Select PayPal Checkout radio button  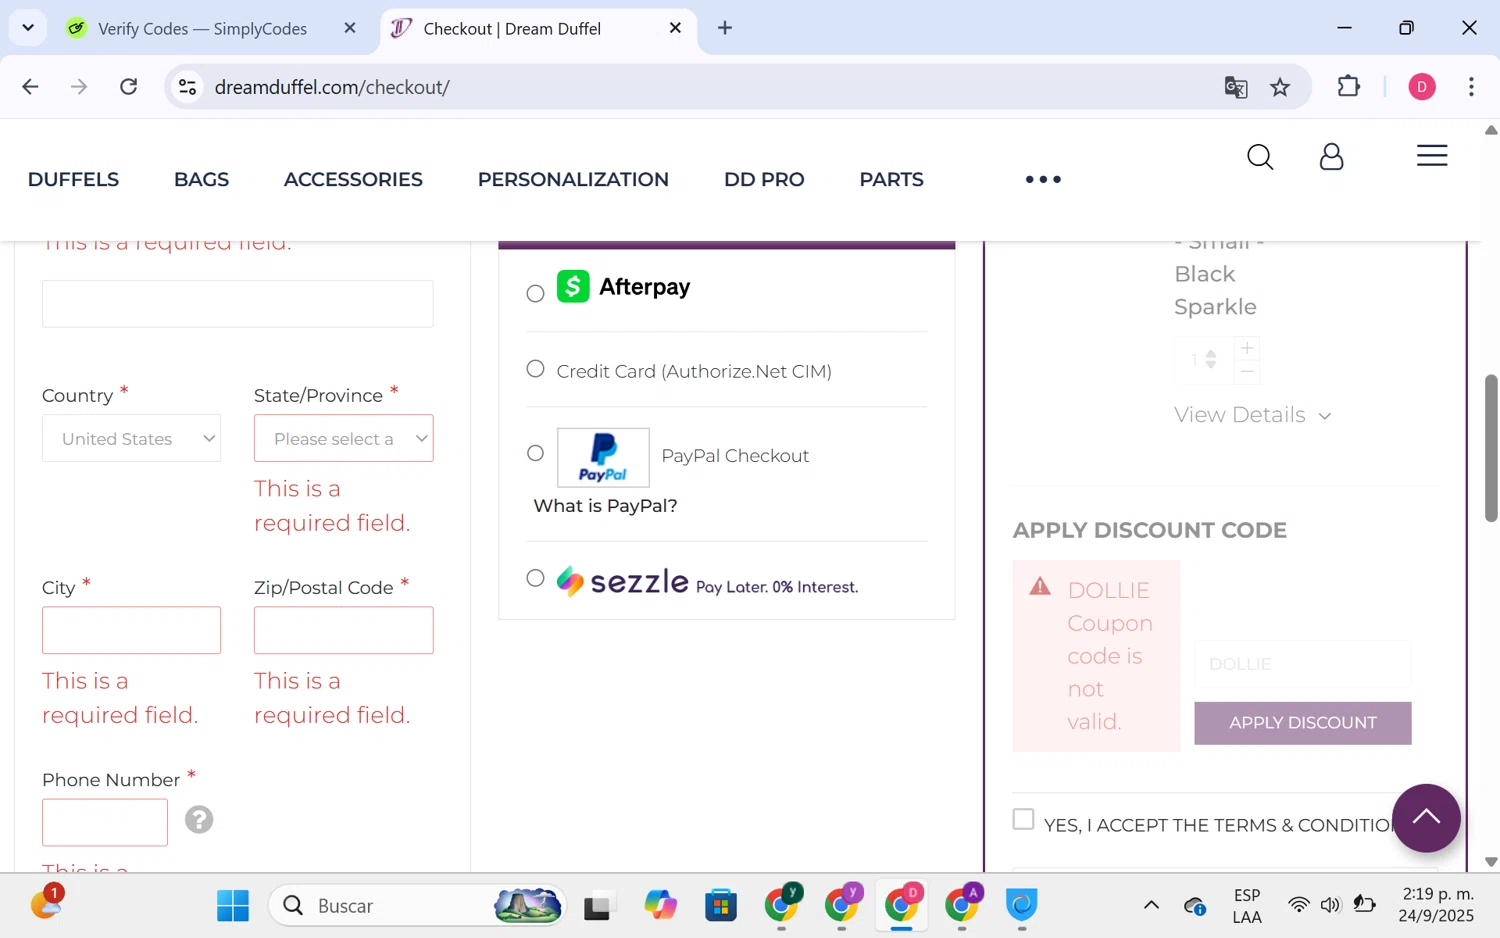pyautogui.click(x=535, y=453)
